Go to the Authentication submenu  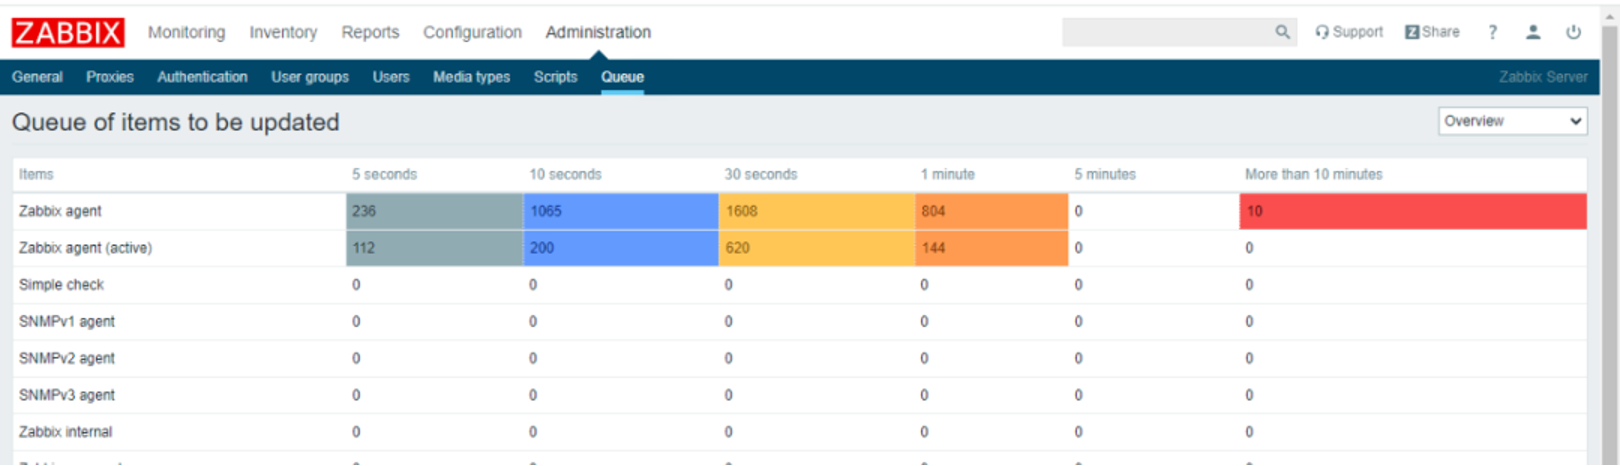[202, 77]
